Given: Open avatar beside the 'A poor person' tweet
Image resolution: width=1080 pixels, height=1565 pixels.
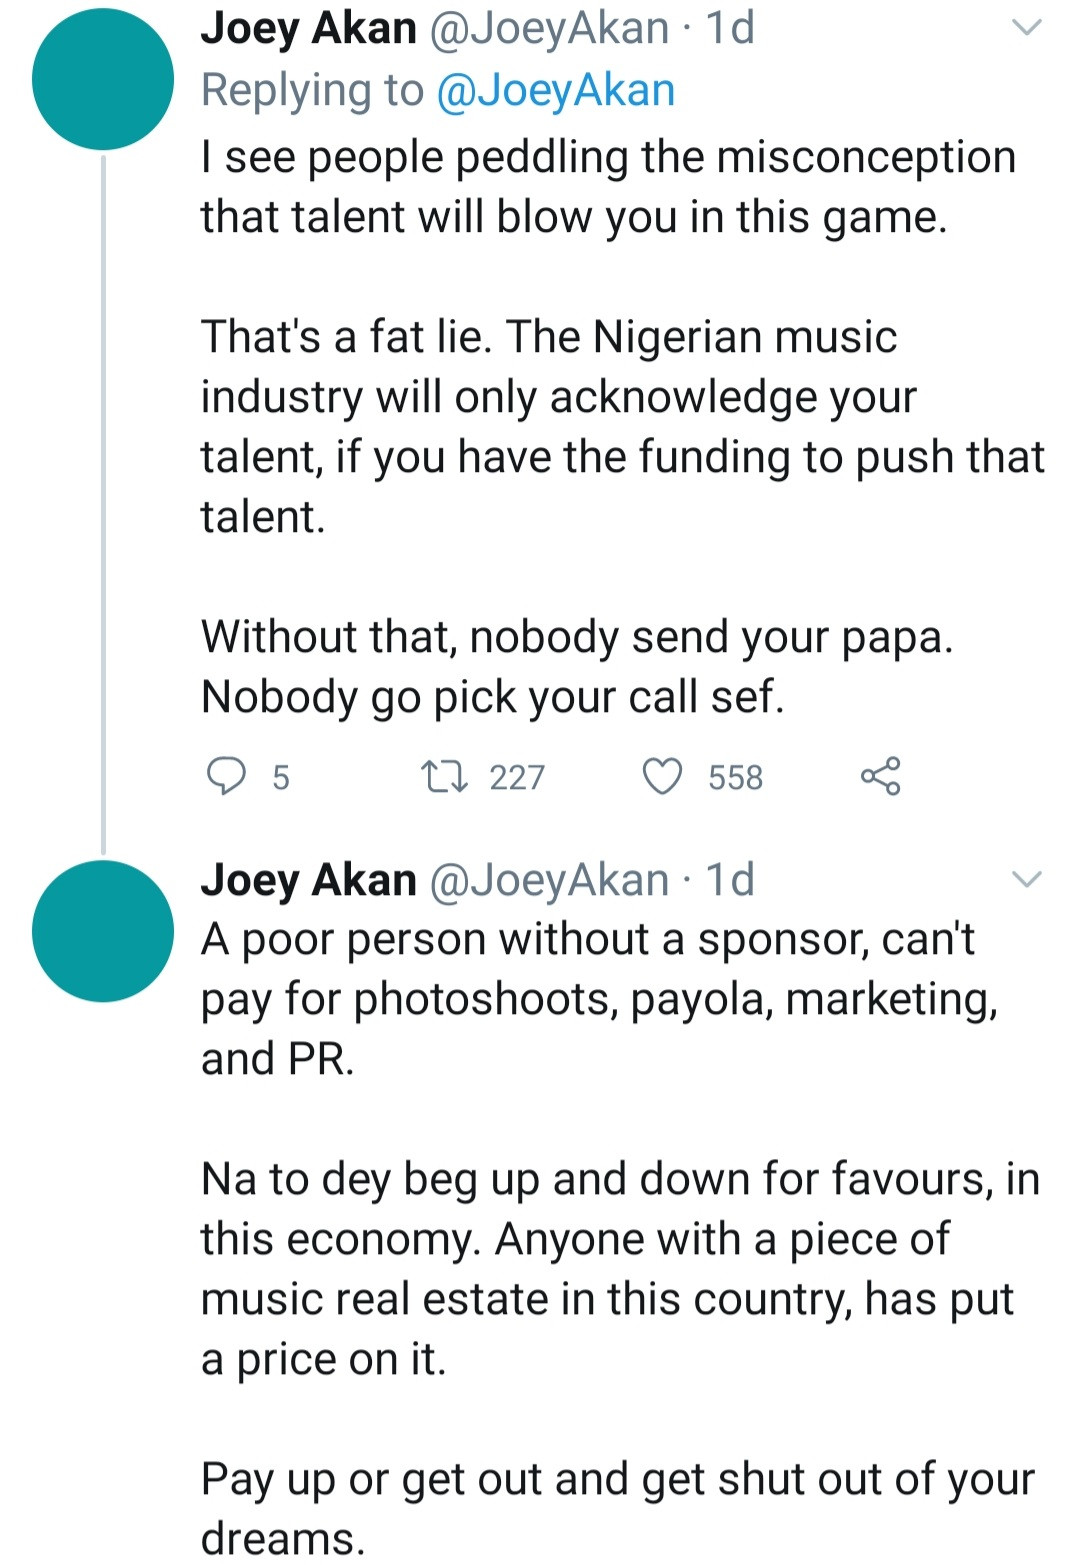Looking at the screenshot, I should [103, 930].
